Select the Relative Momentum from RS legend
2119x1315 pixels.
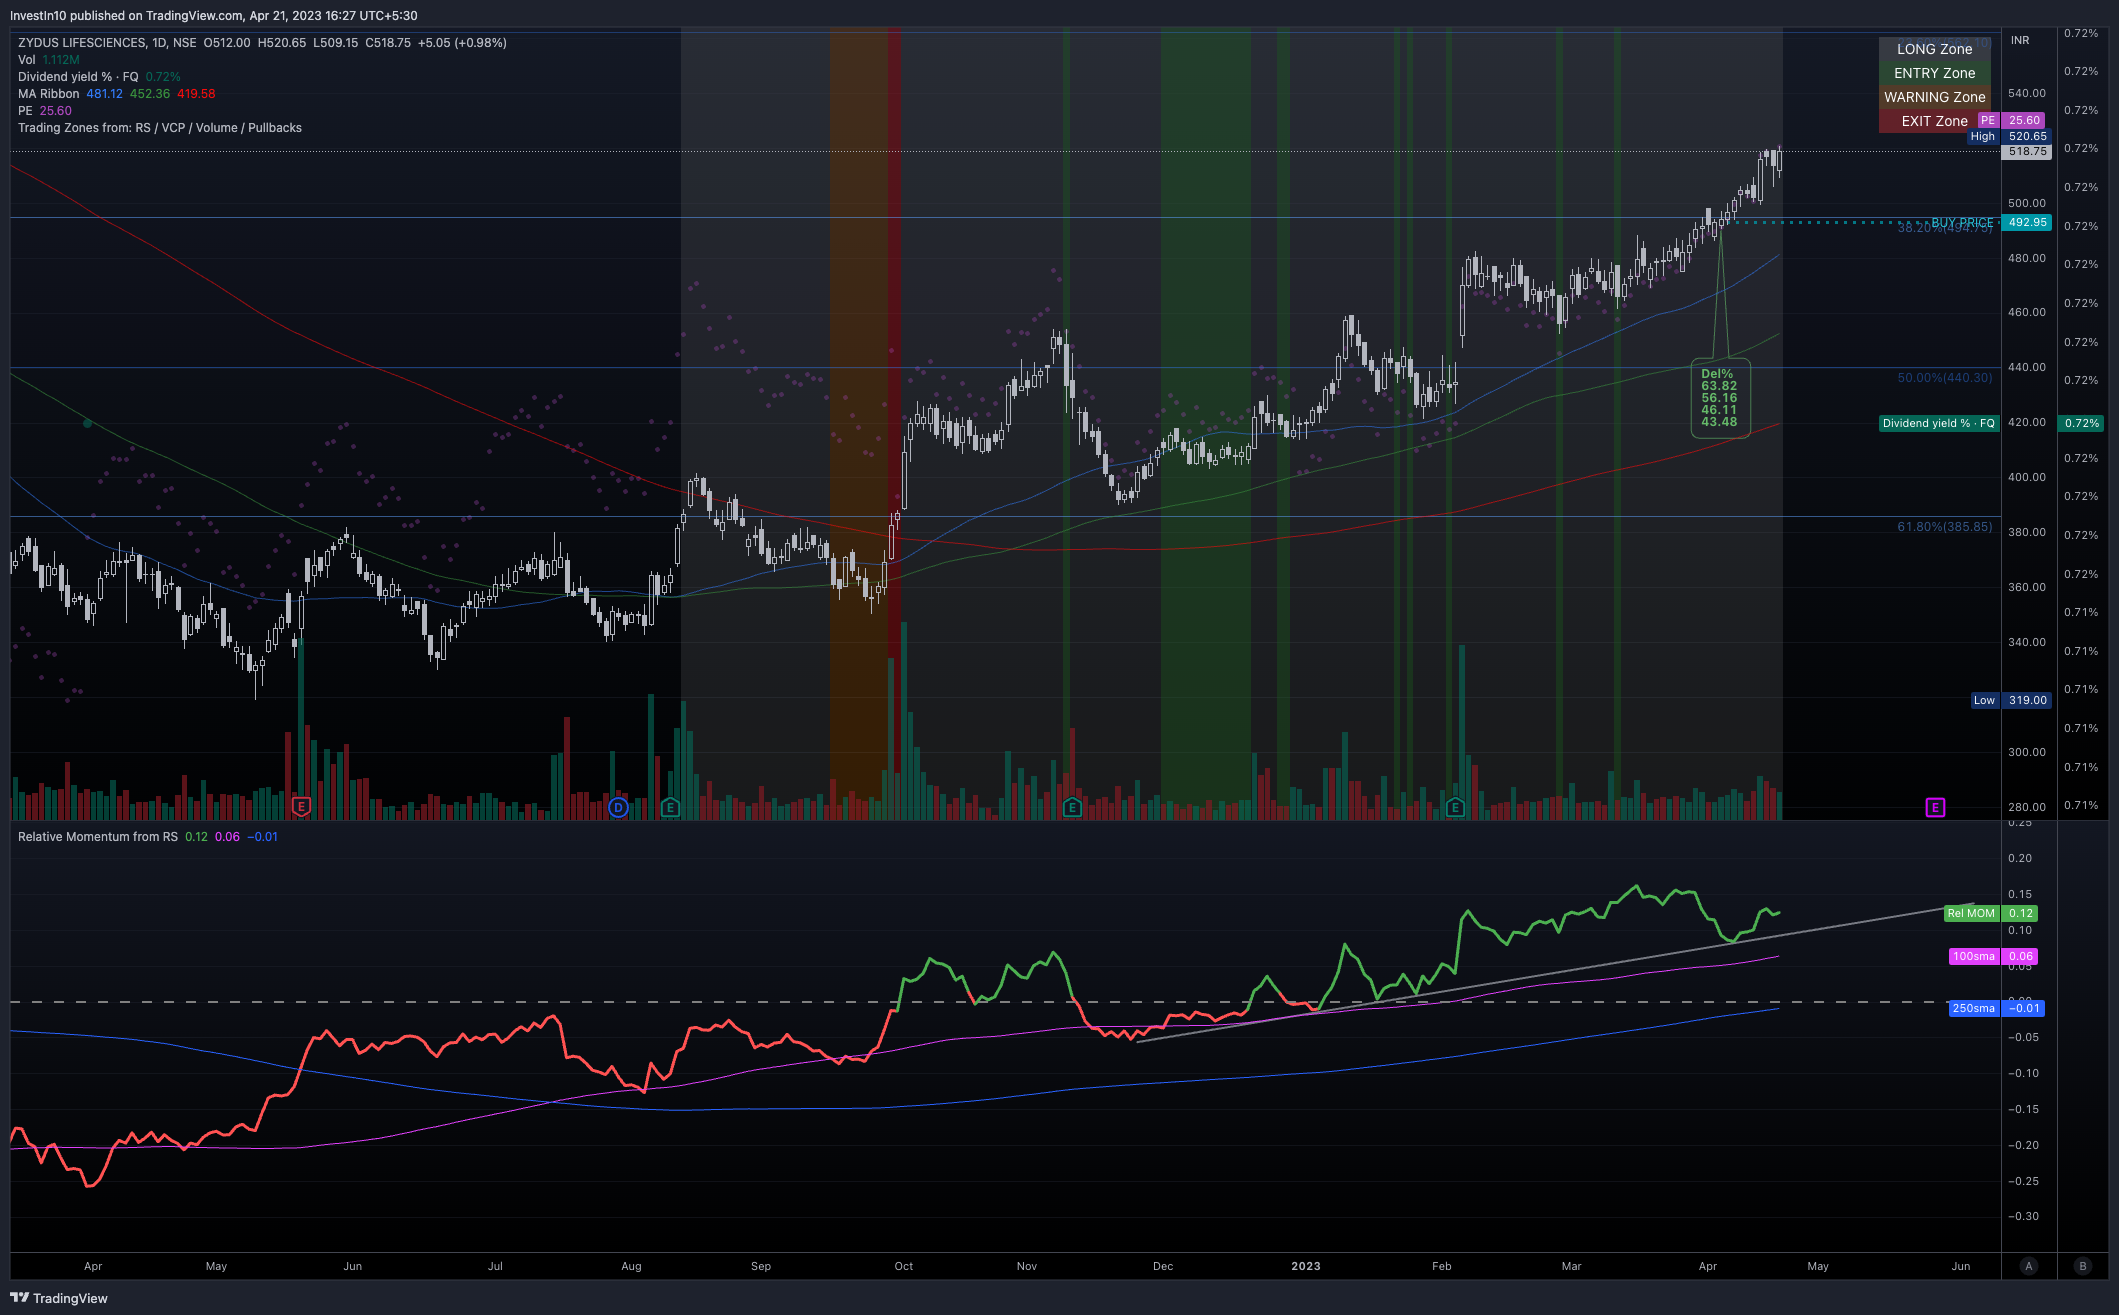pos(148,837)
